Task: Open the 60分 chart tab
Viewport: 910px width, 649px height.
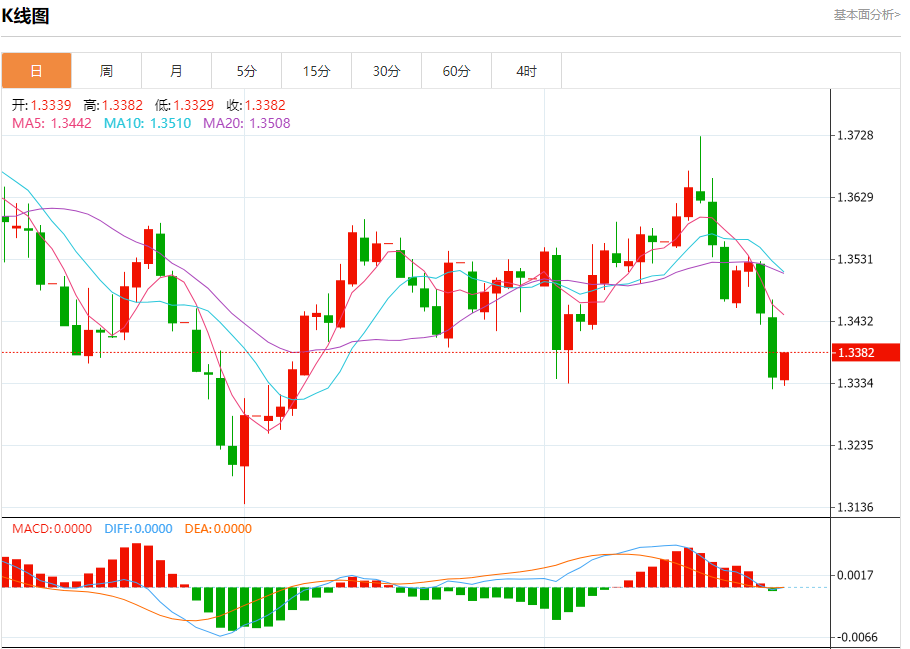Action: point(457,71)
